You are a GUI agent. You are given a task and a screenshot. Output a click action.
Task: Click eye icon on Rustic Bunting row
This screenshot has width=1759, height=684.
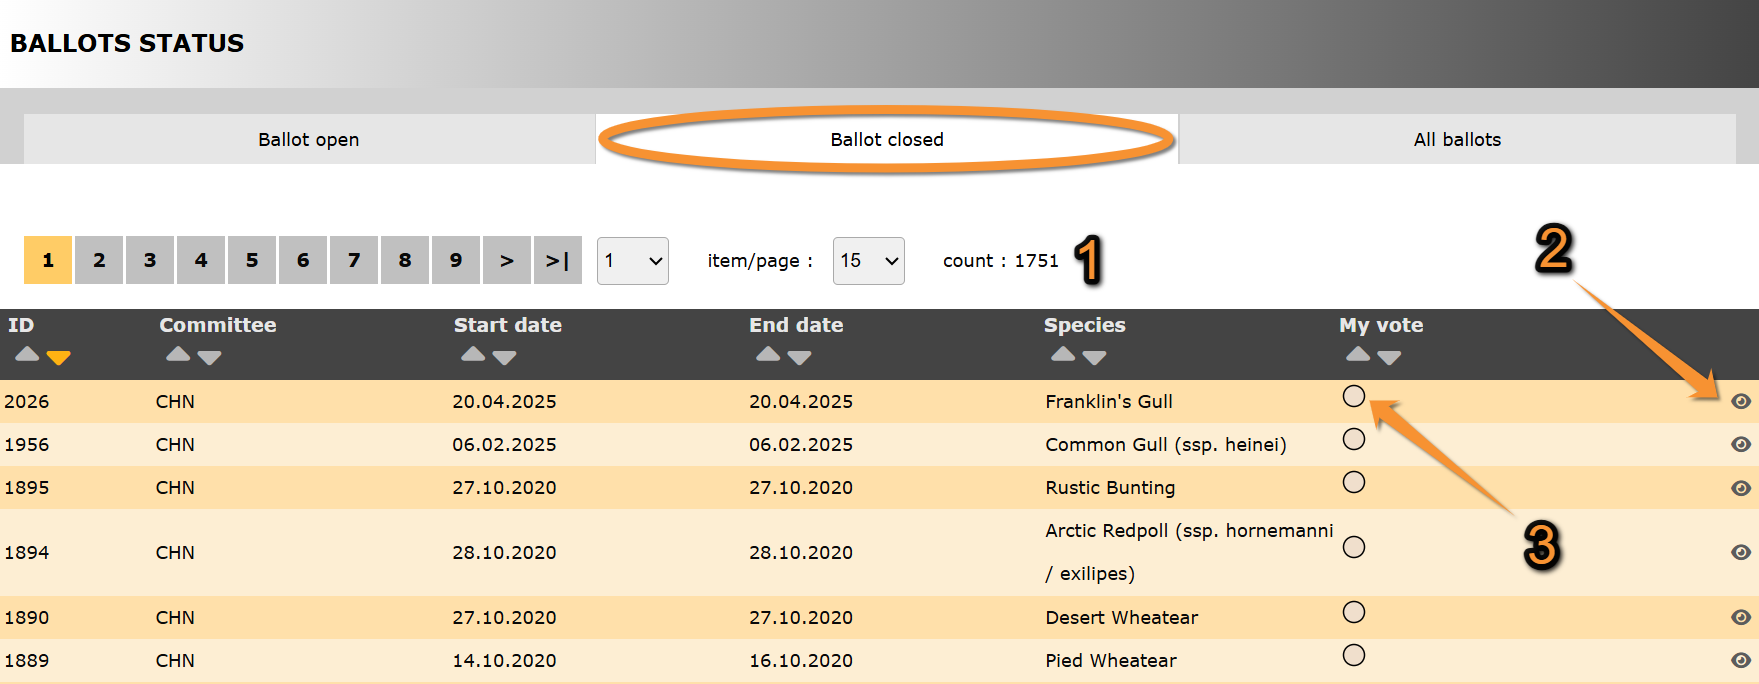click(1740, 488)
